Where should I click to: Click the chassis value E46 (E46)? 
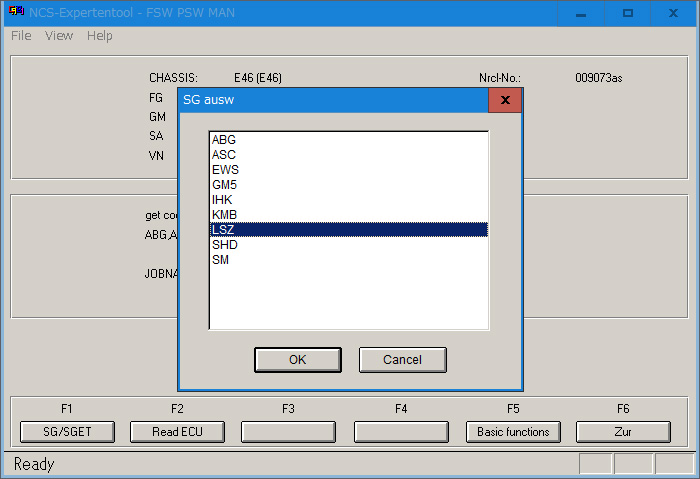pos(258,78)
